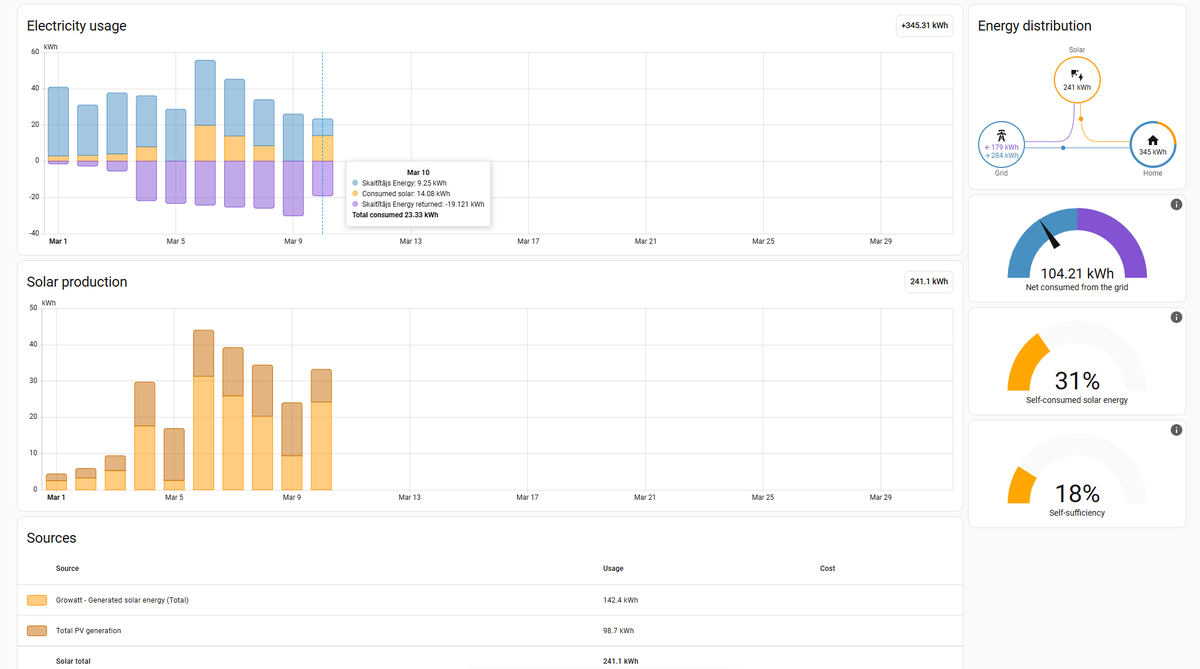The height and width of the screenshot is (669, 1200).
Task: Click the 104.21 kWh gauge value
Action: 1077,273
